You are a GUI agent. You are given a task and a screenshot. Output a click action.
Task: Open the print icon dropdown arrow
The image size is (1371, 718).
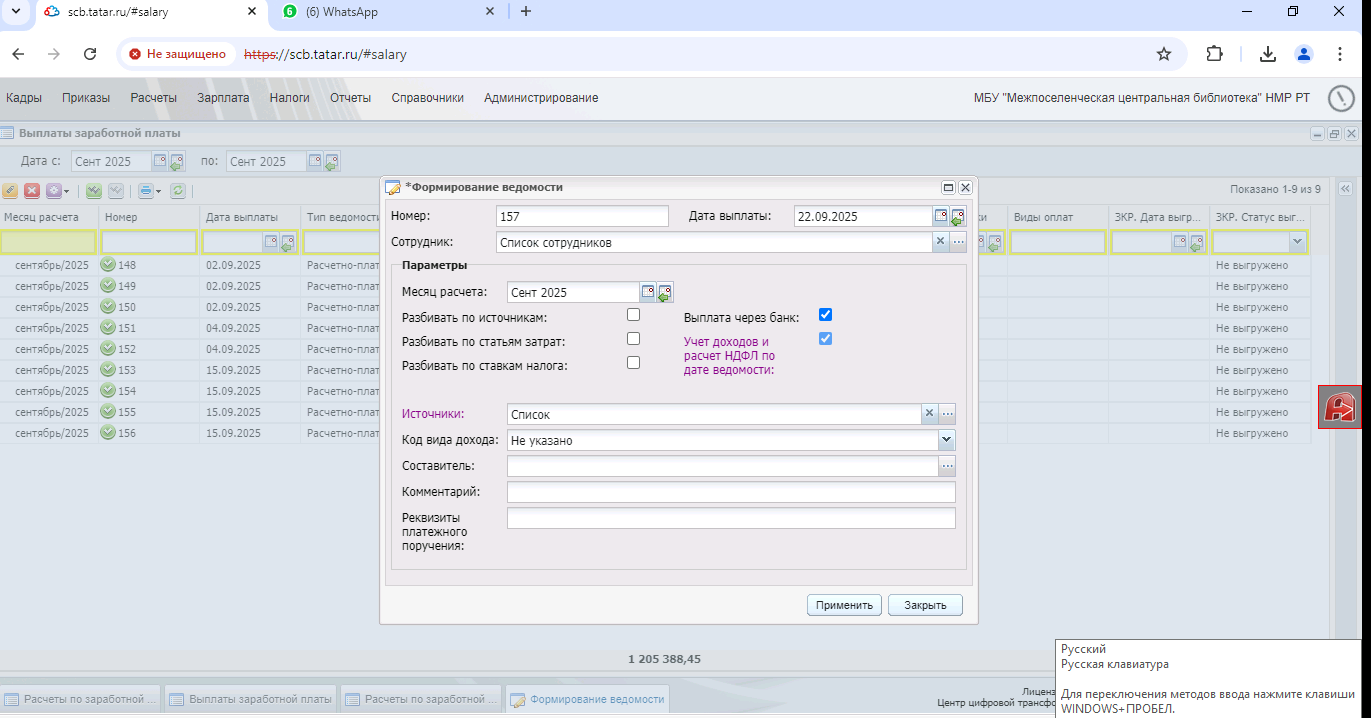coord(158,191)
